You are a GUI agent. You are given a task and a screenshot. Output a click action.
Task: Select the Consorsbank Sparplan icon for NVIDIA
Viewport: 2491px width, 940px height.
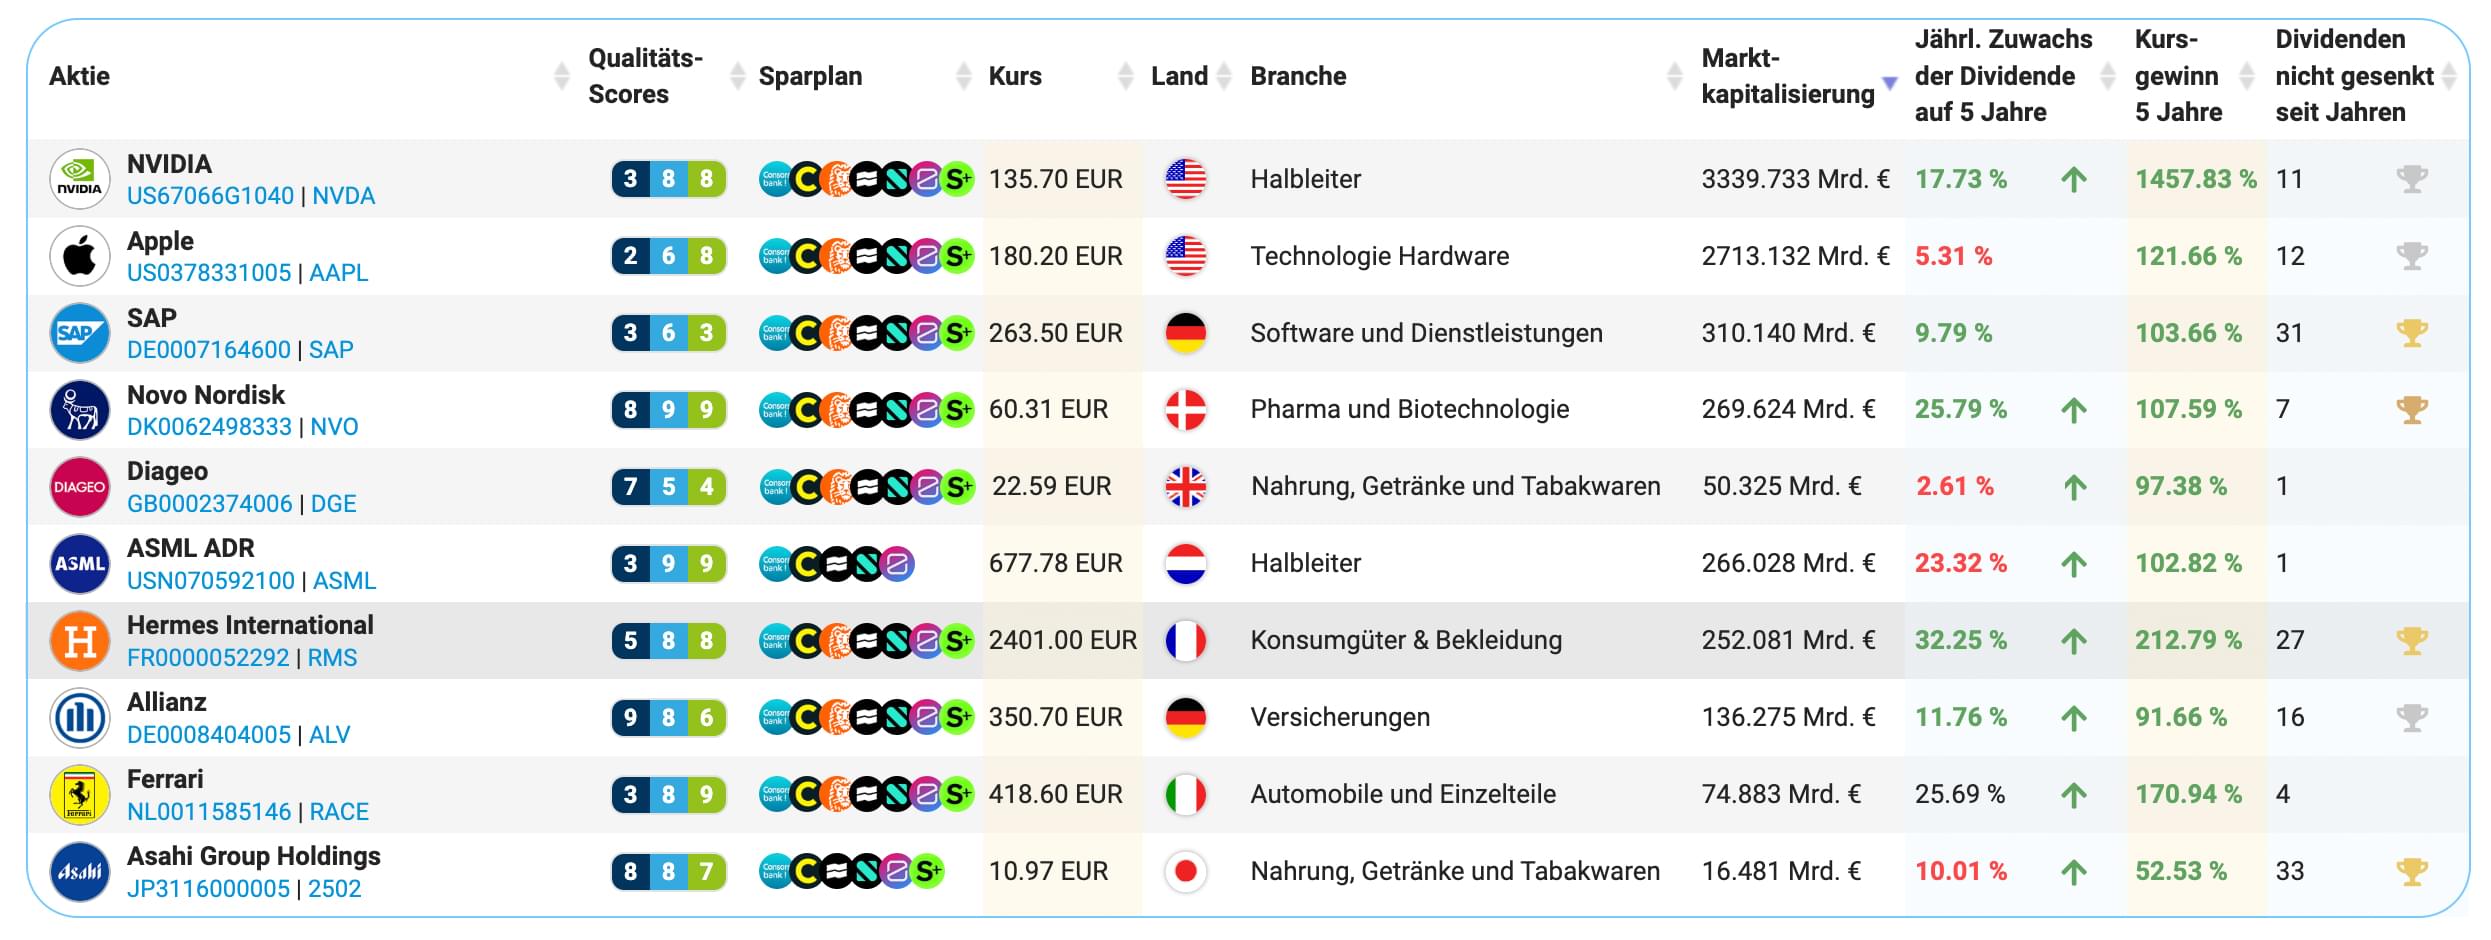[775, 179]
